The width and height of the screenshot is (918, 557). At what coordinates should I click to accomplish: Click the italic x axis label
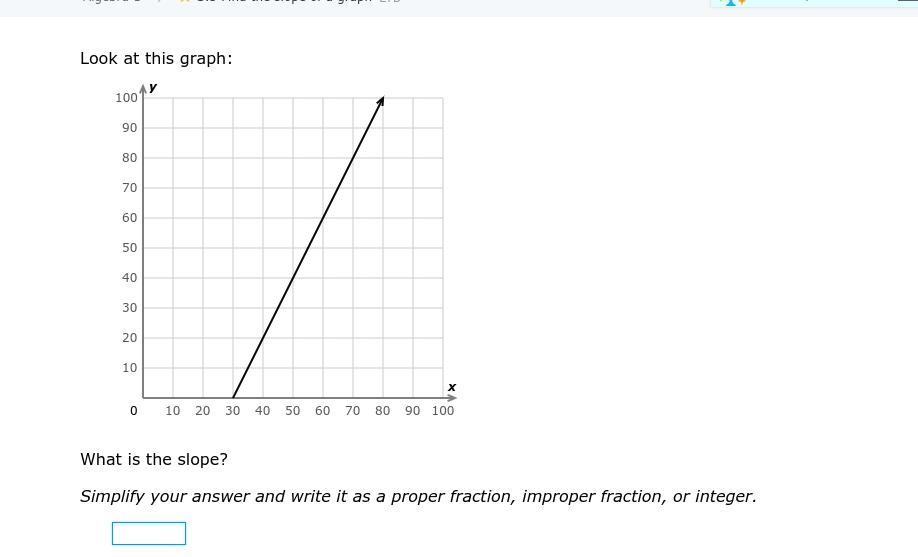[x=452, y=387]
